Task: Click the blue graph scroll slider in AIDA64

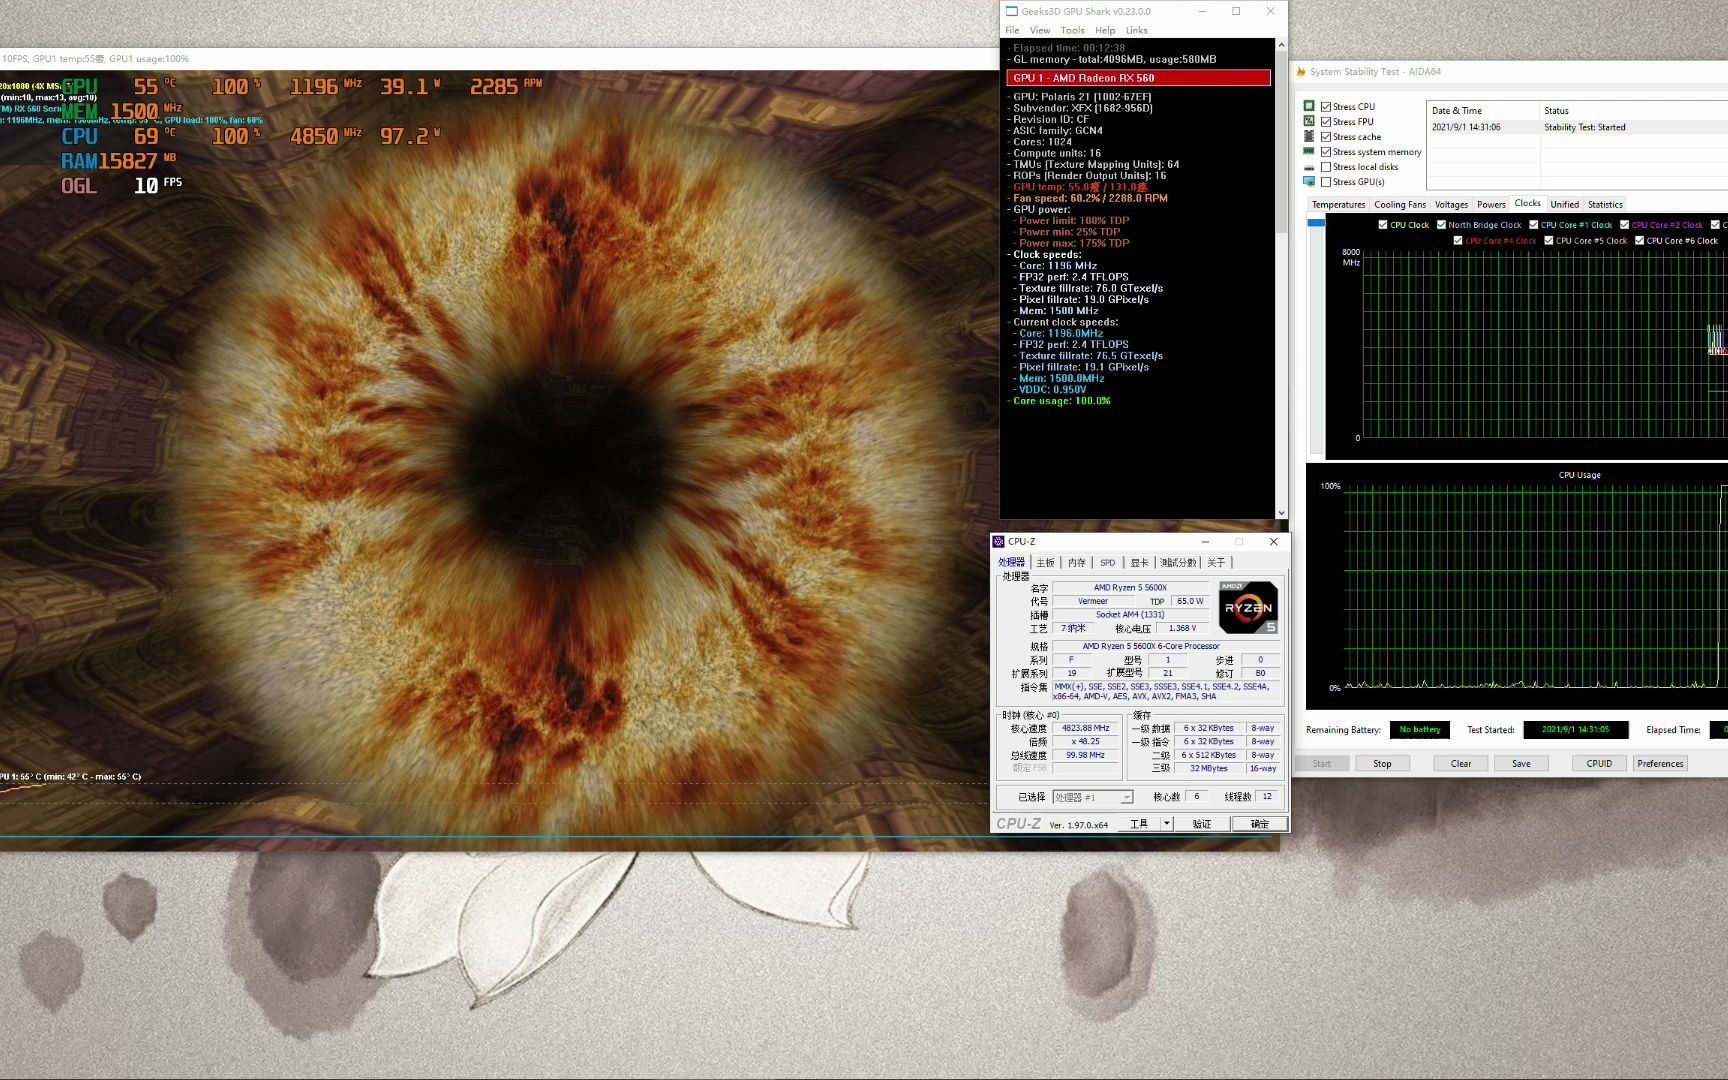Action: point(1316,222)
